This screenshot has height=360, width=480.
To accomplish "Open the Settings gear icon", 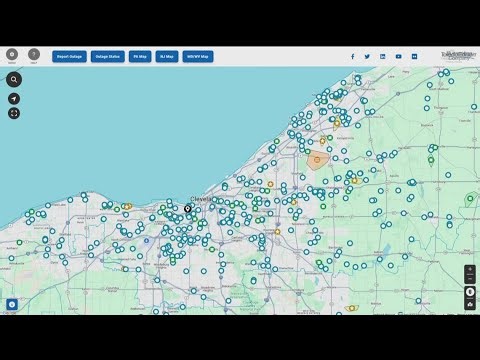I will coord(12,54).
